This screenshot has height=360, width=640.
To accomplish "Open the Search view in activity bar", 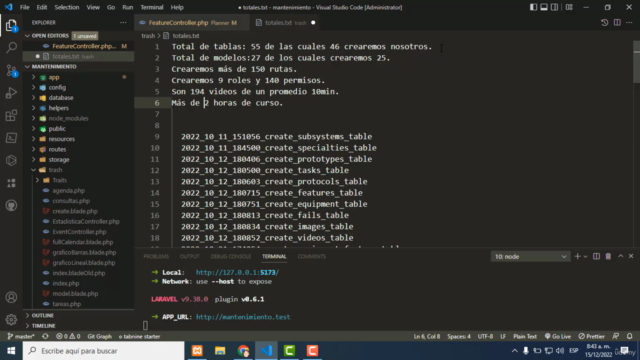I will [x=11, y=48].
